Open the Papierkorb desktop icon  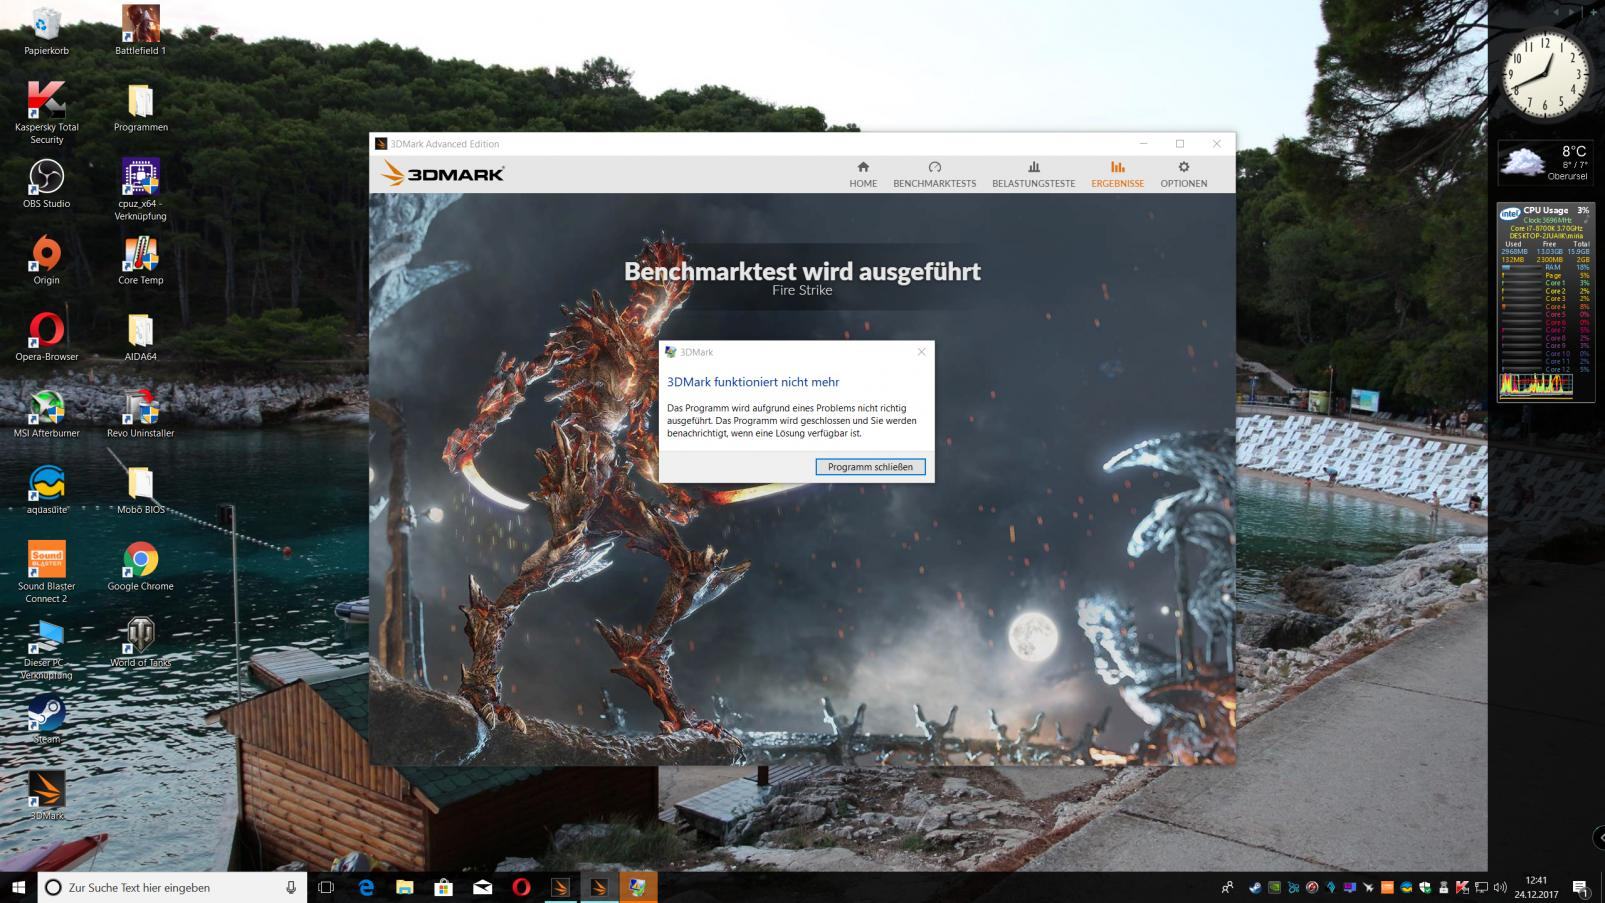click(x=46, y=30)
